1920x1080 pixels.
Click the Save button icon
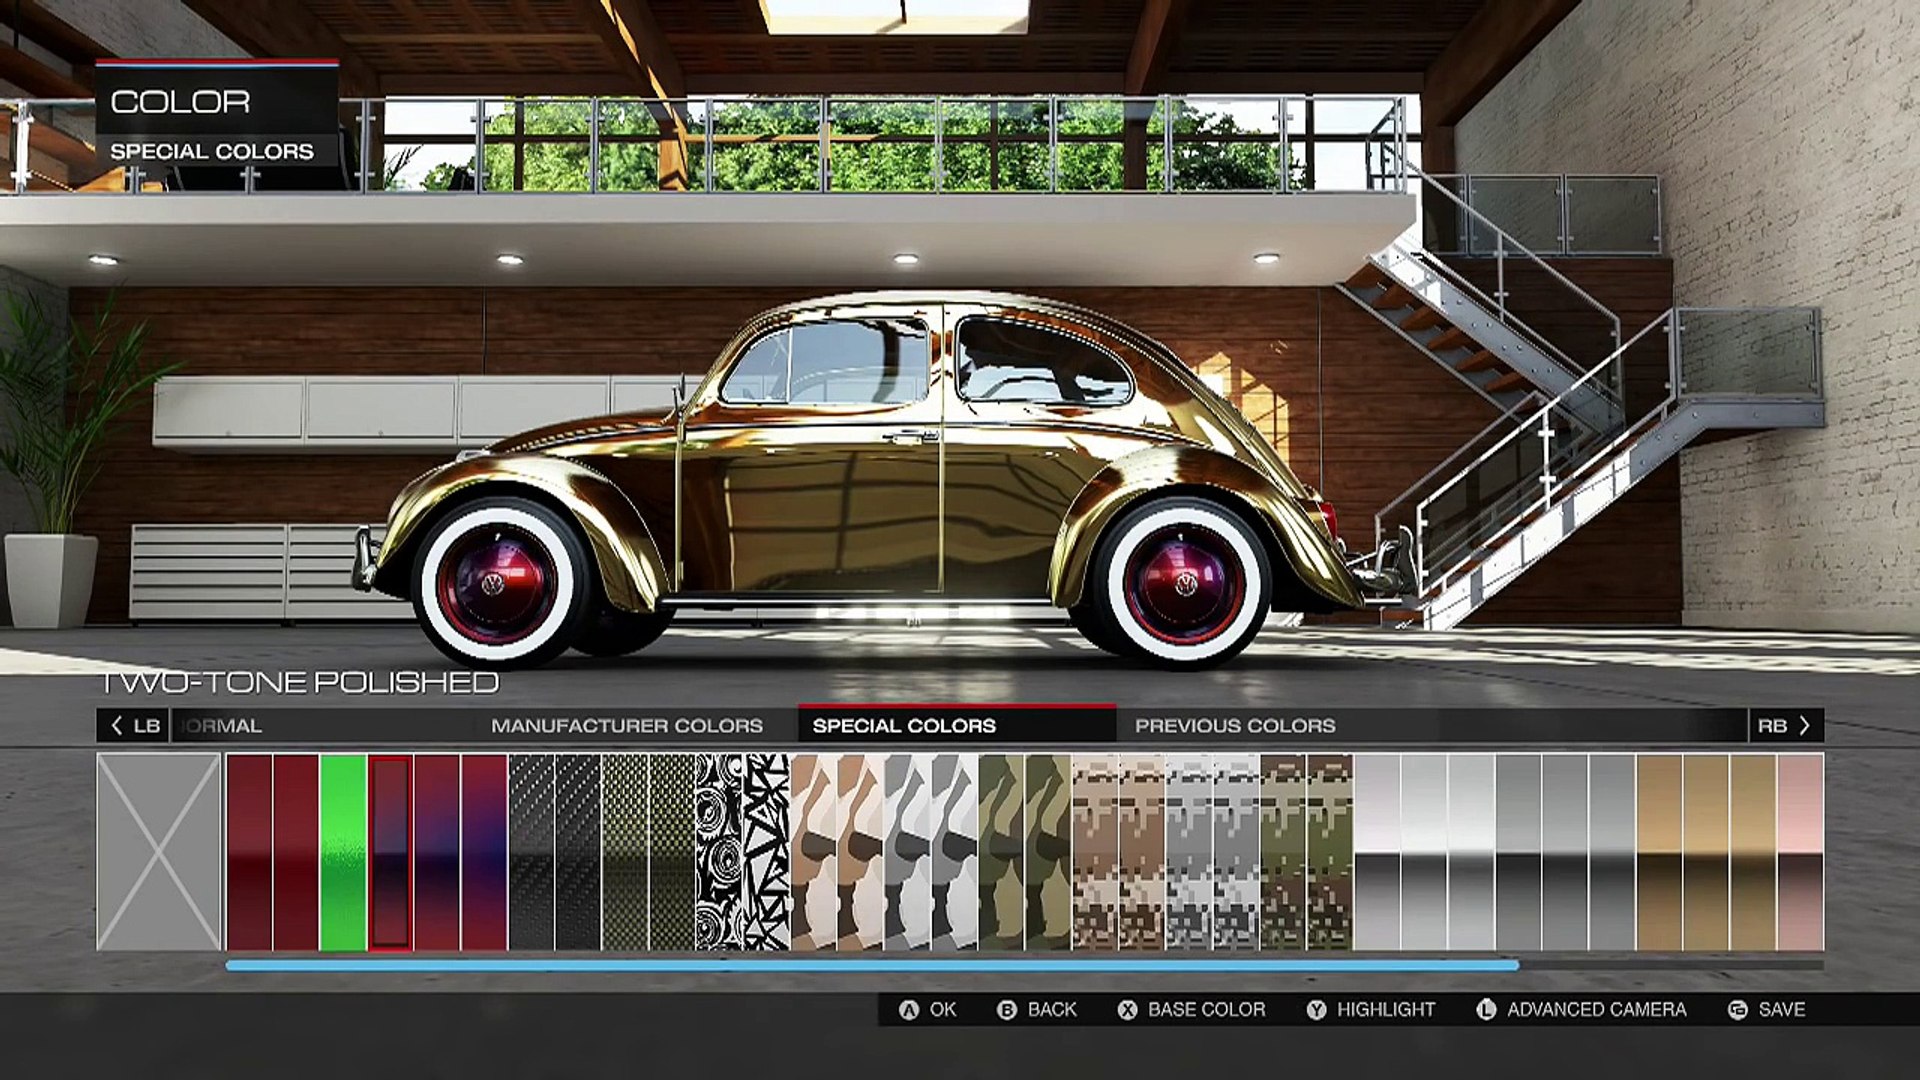coord(1738,1010)
